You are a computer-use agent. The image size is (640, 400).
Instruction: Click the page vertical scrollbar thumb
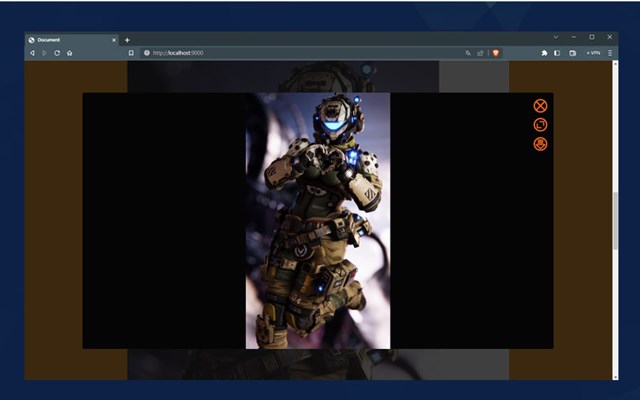tap(615, 220)
